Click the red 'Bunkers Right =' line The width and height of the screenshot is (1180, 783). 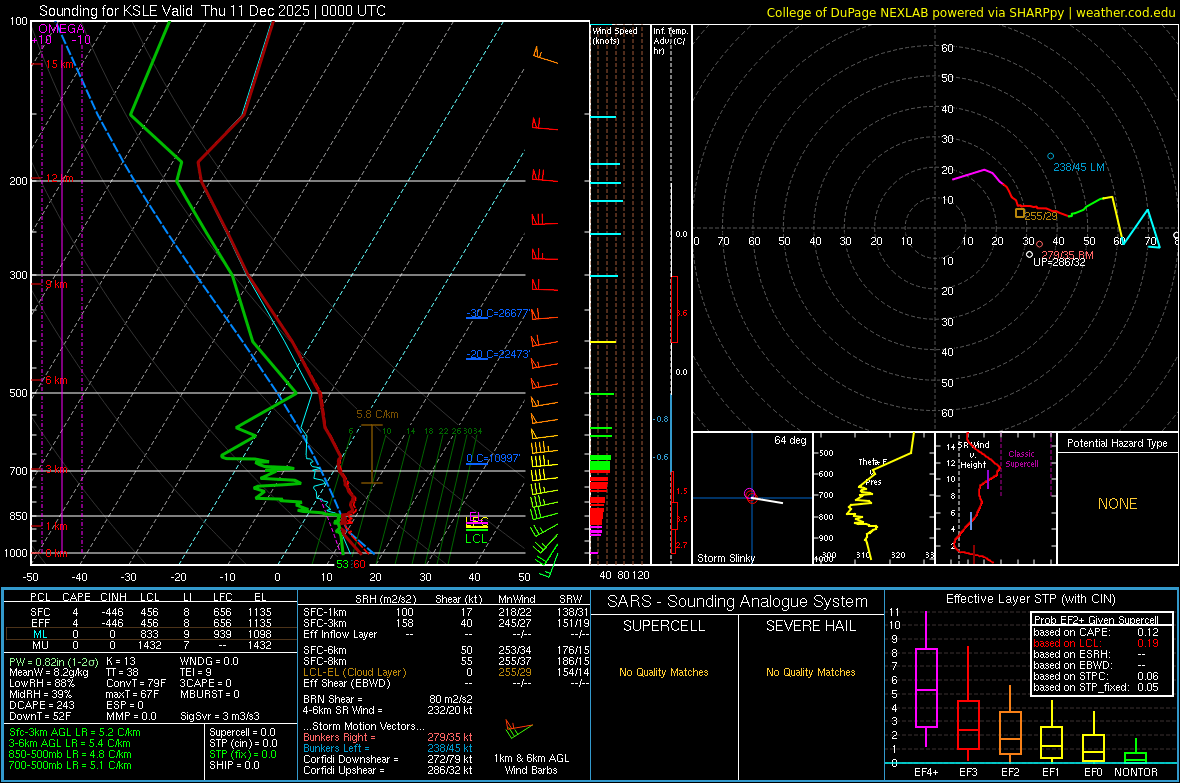pyautogui.click(x=388, y=737)
